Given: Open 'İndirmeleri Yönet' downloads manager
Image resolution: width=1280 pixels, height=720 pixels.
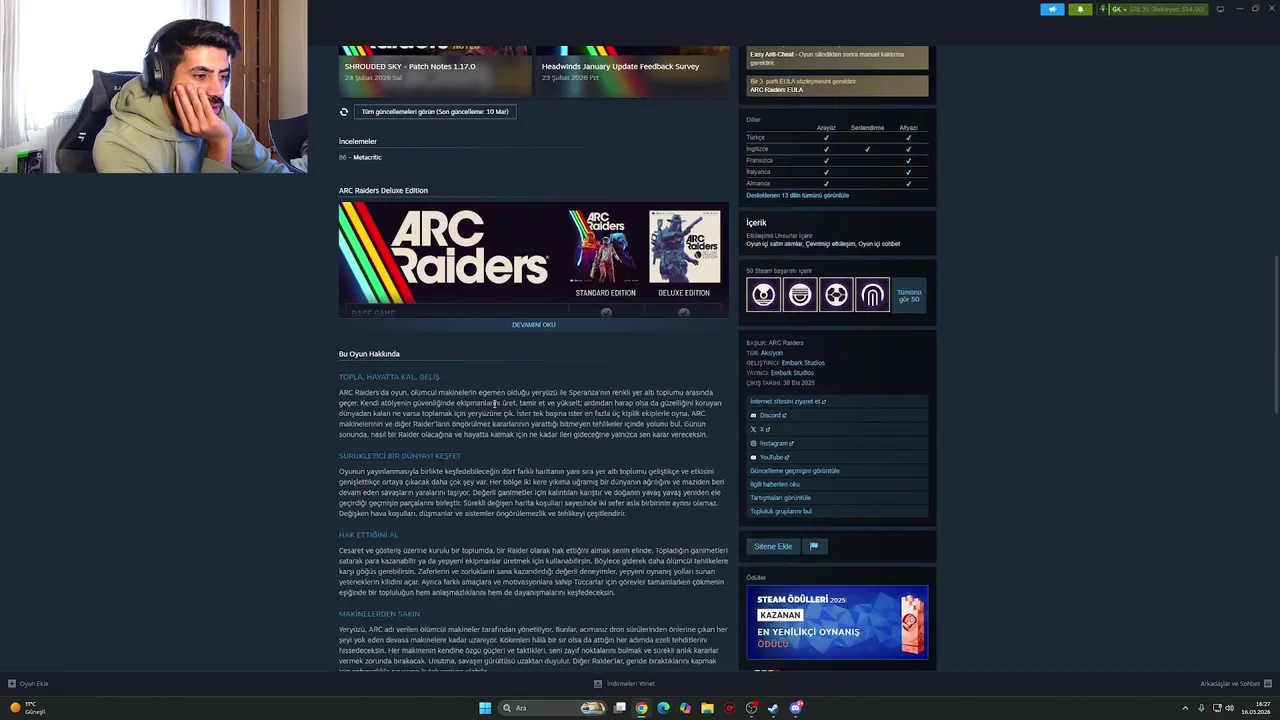Looking at the screenshot, I should pyautogui.click(x=624, y=684).
